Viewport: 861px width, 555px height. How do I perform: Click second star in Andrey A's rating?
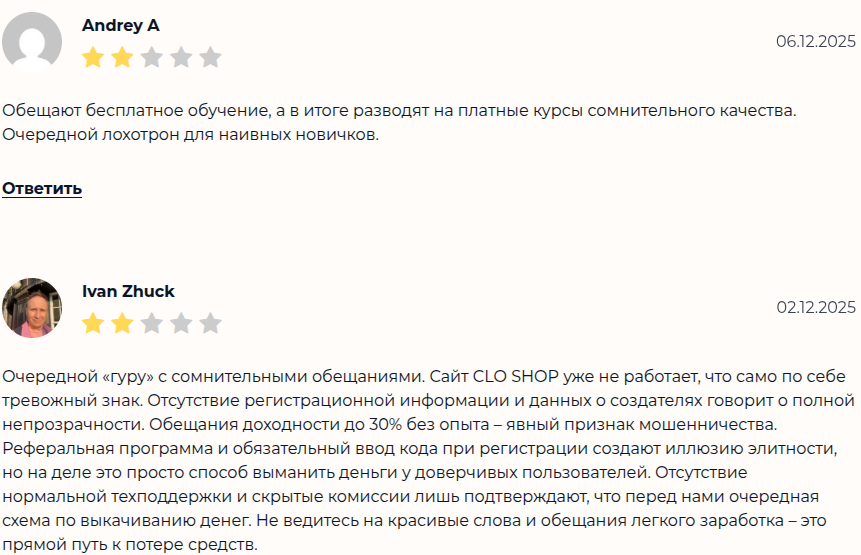[122, 57]
